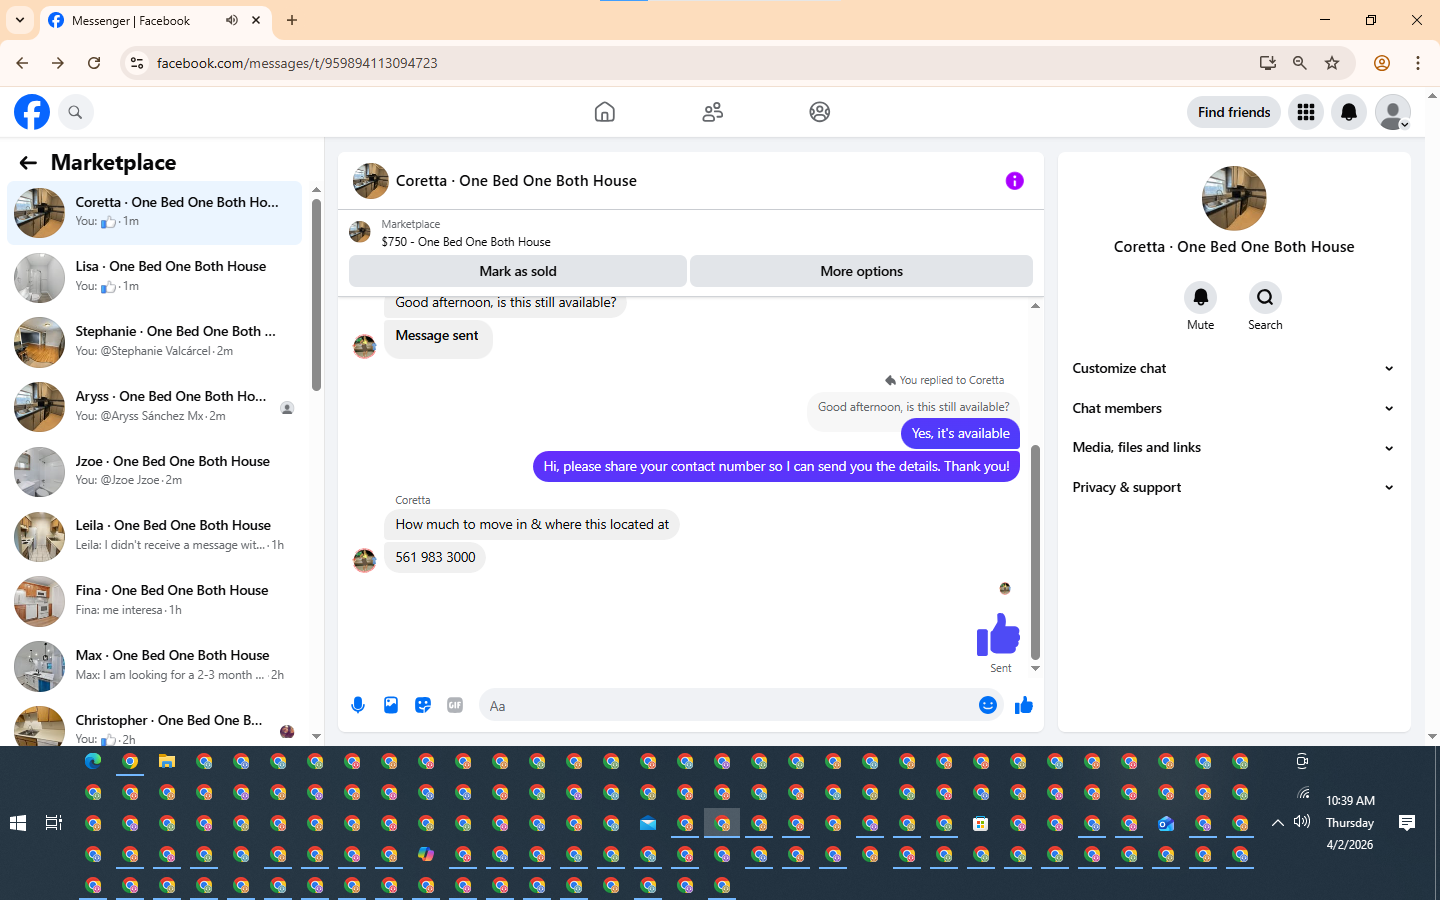The width and height of the screenshot is (1440, 900).
Task: Go back to the previous browser page
Action: pyautogui.click(x=22, y=63)
